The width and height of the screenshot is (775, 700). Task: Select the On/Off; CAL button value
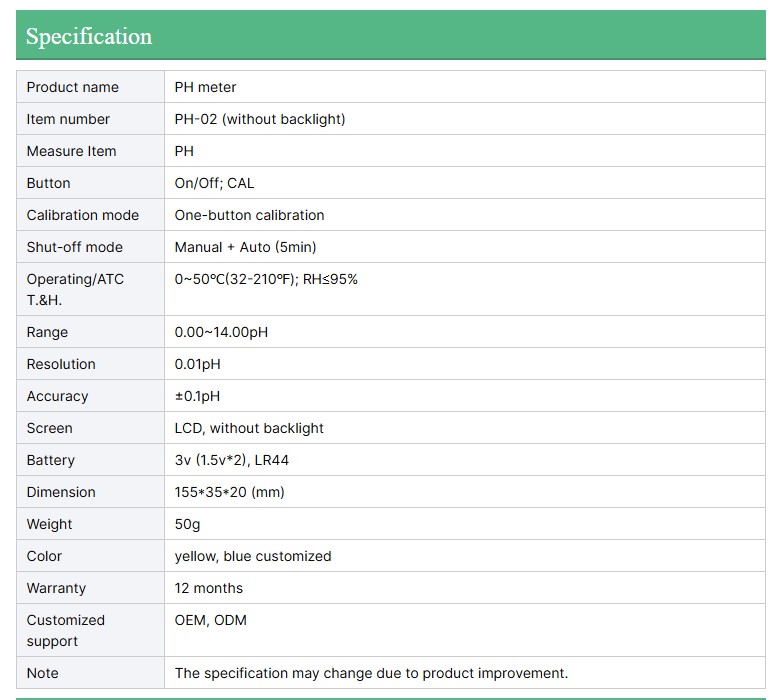(x=214, y=183)
